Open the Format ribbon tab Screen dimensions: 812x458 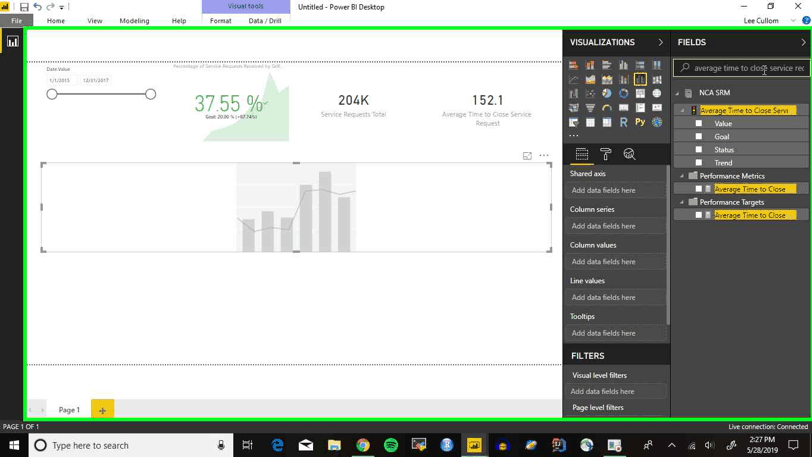221,21
